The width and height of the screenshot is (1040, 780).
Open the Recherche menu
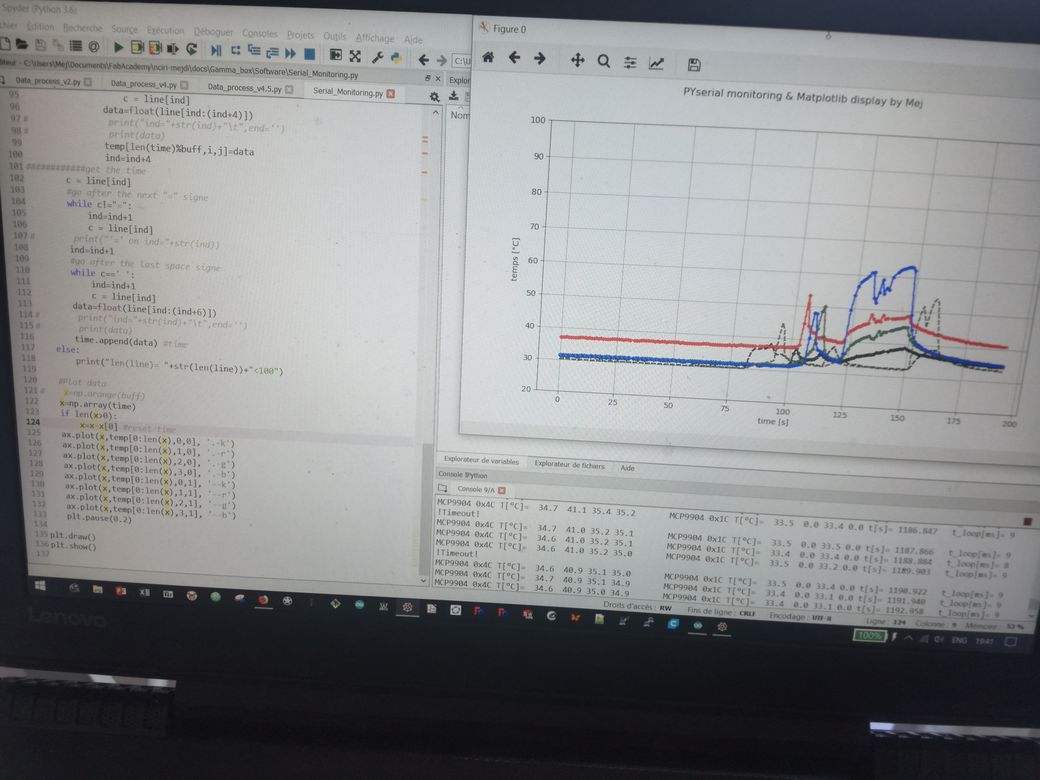83,28
